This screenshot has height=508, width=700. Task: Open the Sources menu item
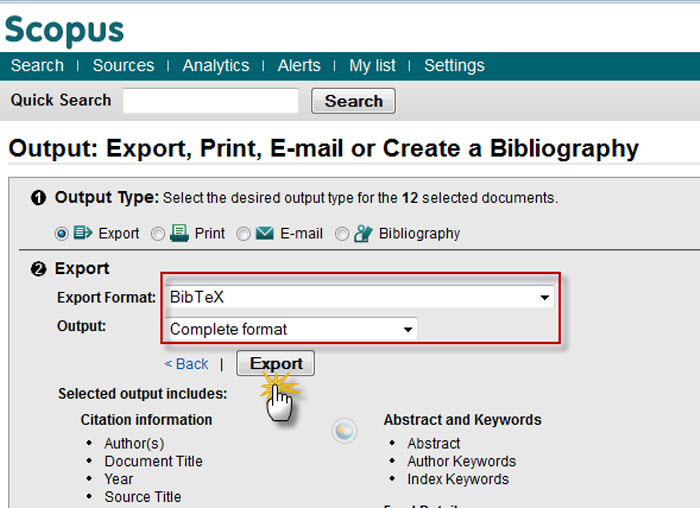point(123,66)
